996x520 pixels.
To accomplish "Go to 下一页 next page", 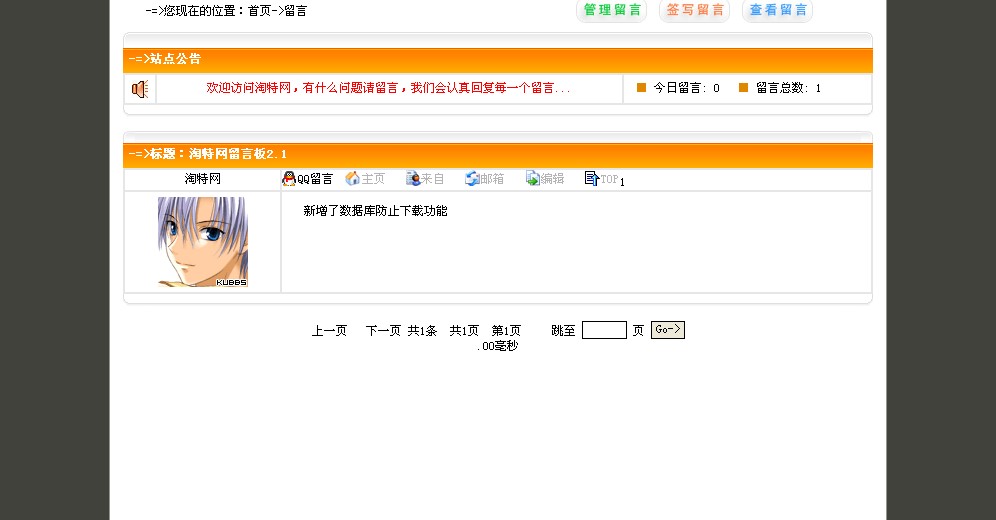I will (x=383, y=331).
